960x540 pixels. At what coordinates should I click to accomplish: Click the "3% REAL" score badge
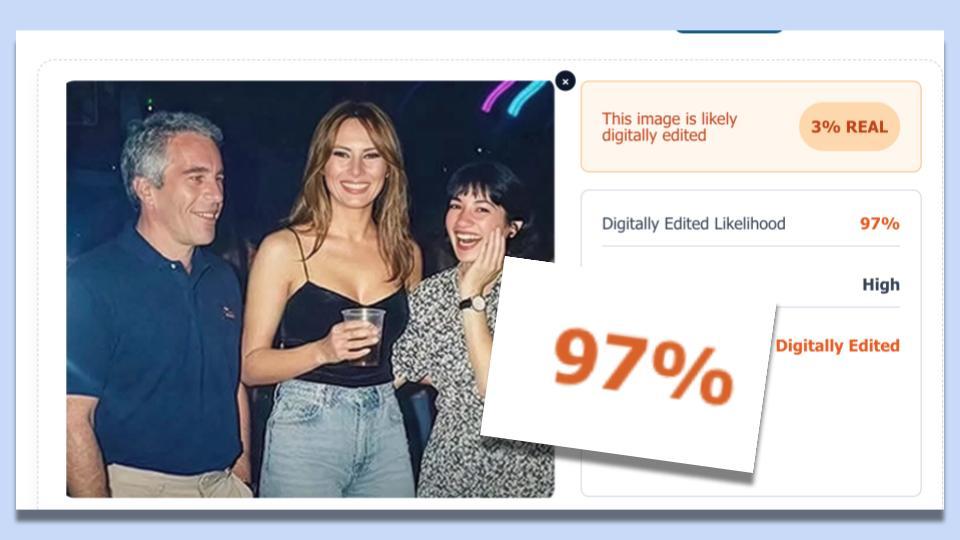click(849, 127)
